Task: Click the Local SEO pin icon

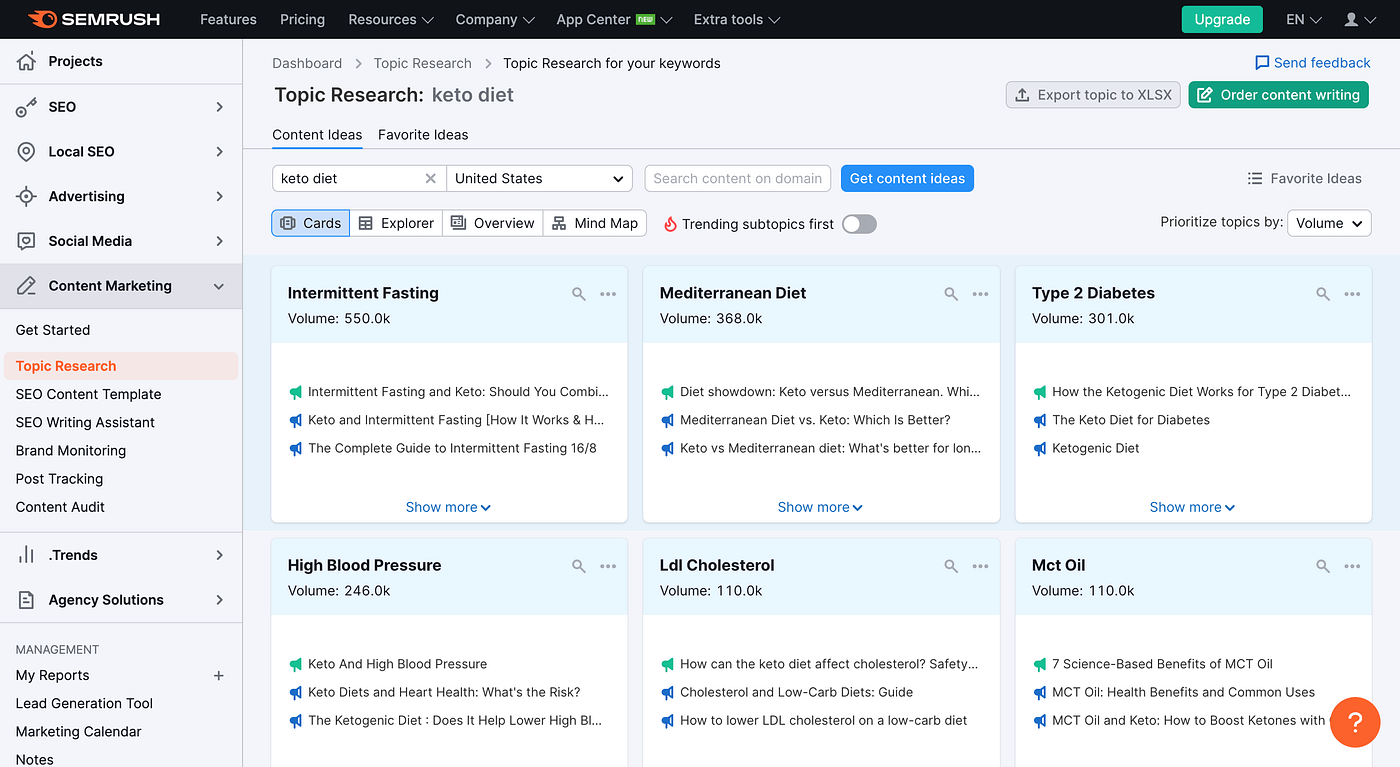Action: (x=26, y=152)
